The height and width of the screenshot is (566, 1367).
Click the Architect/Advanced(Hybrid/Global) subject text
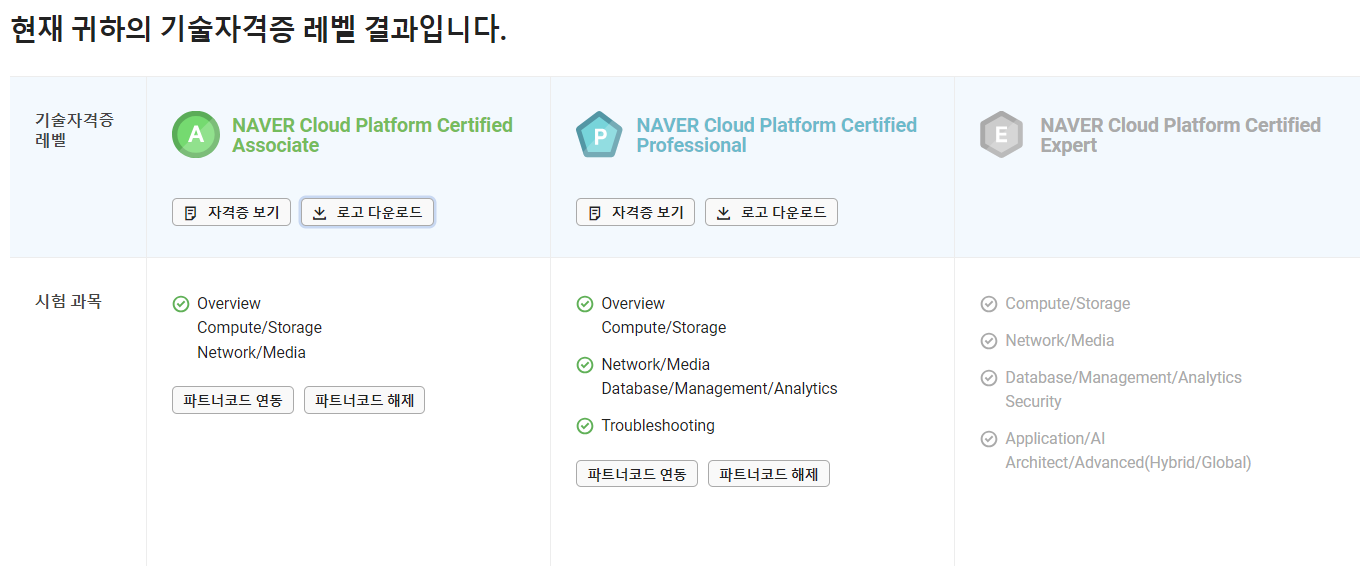point(1128,463)
